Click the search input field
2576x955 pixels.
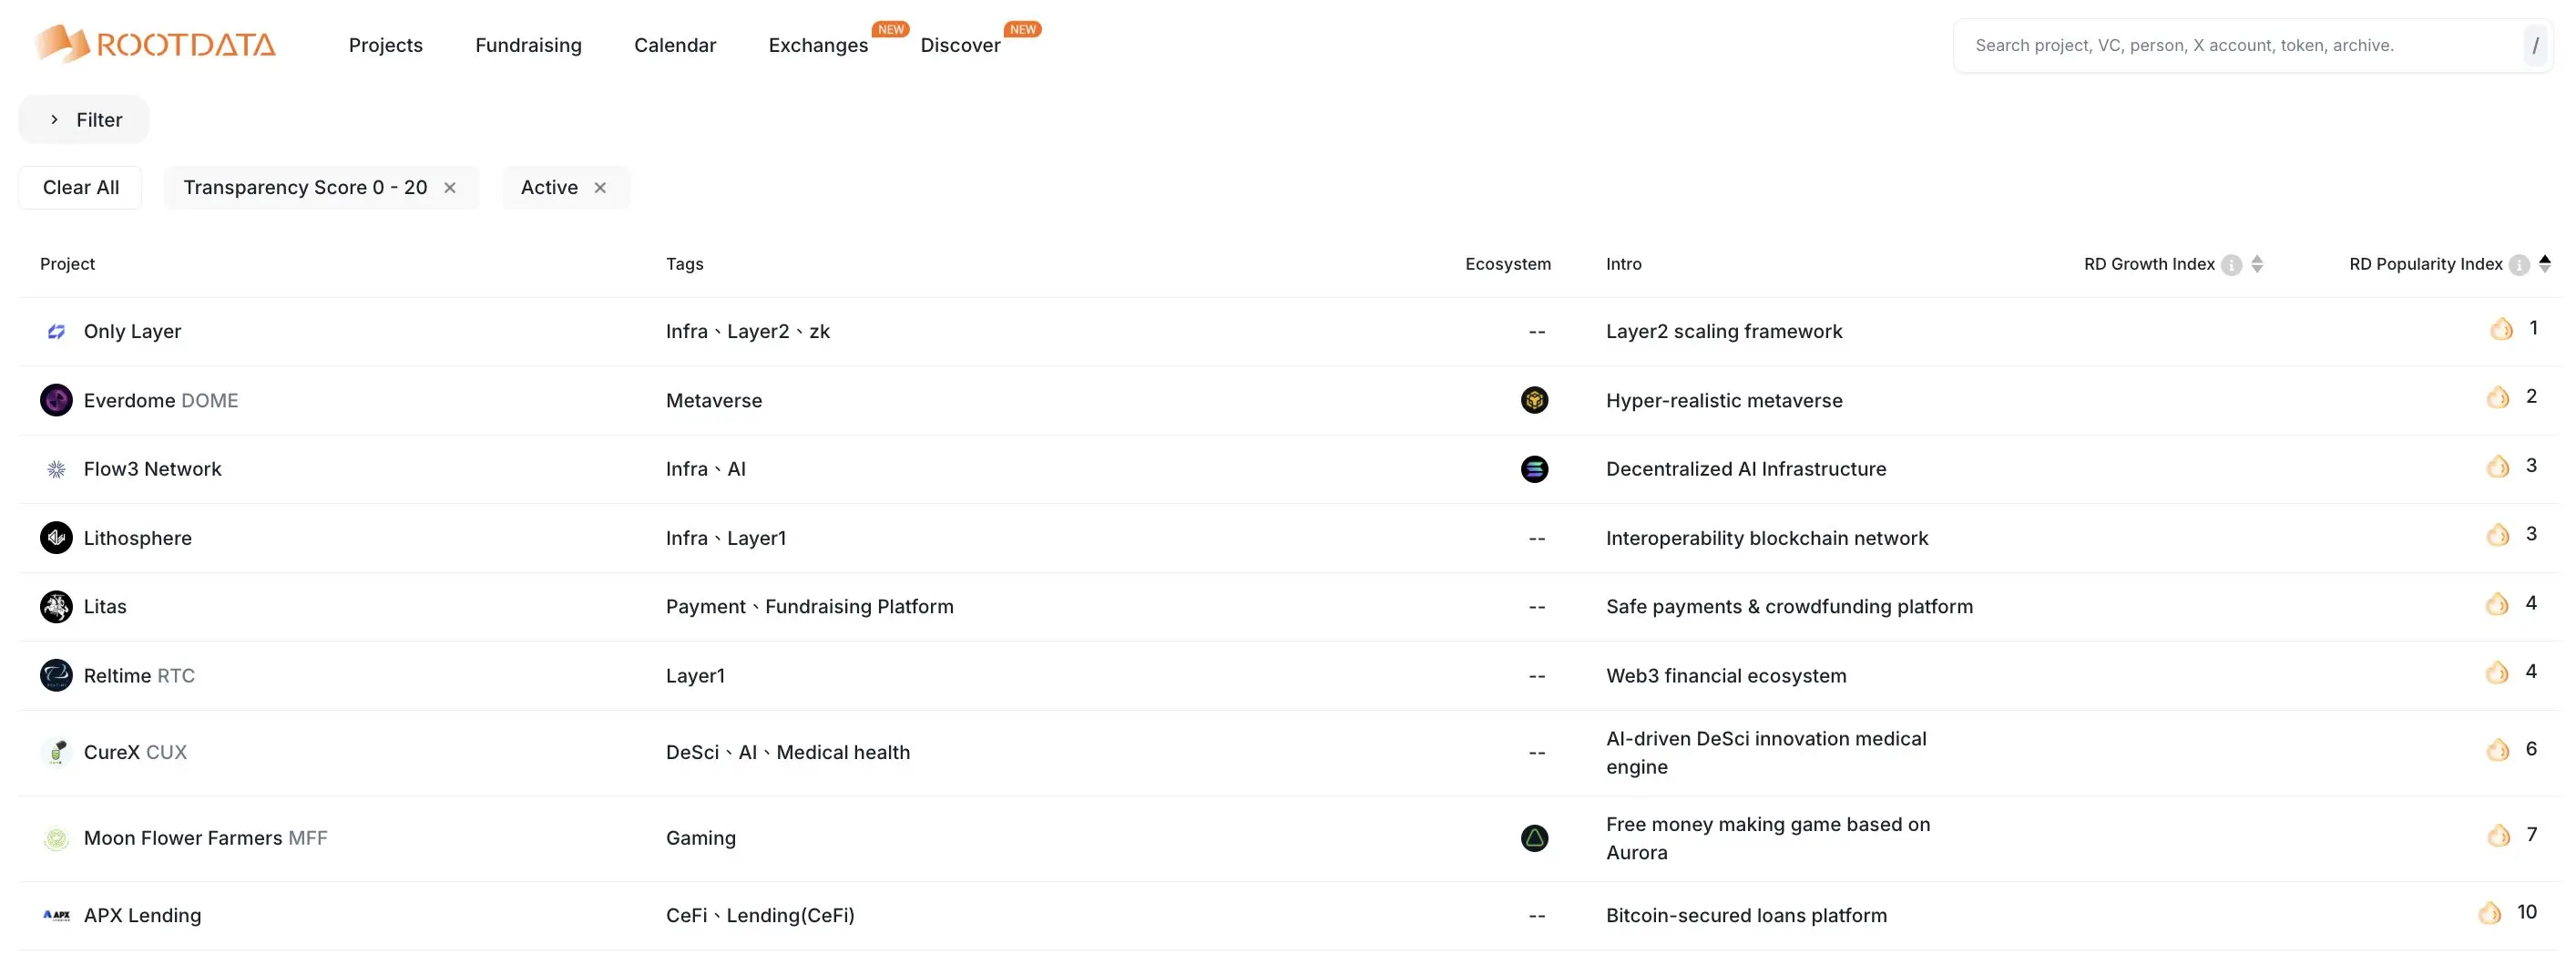point(2250,44)
